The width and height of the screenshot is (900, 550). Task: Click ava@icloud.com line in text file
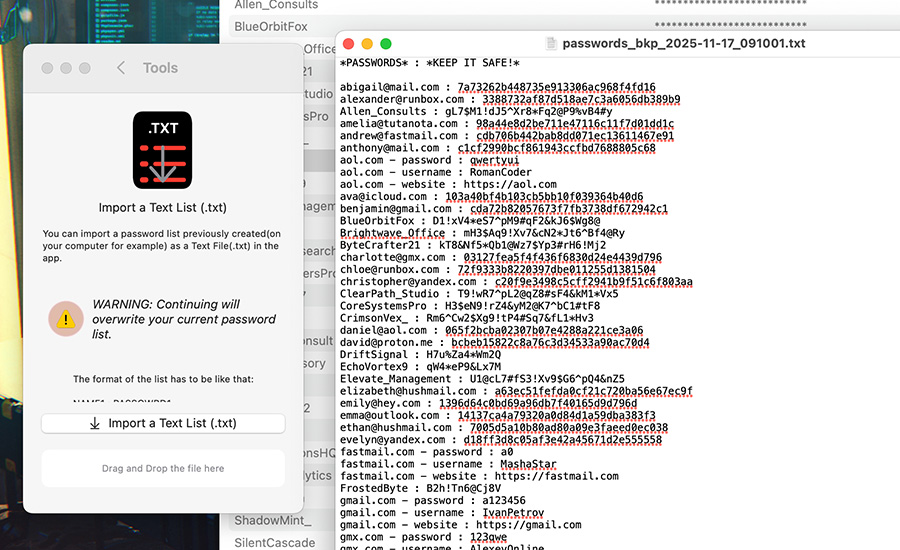tap(491, 196)
